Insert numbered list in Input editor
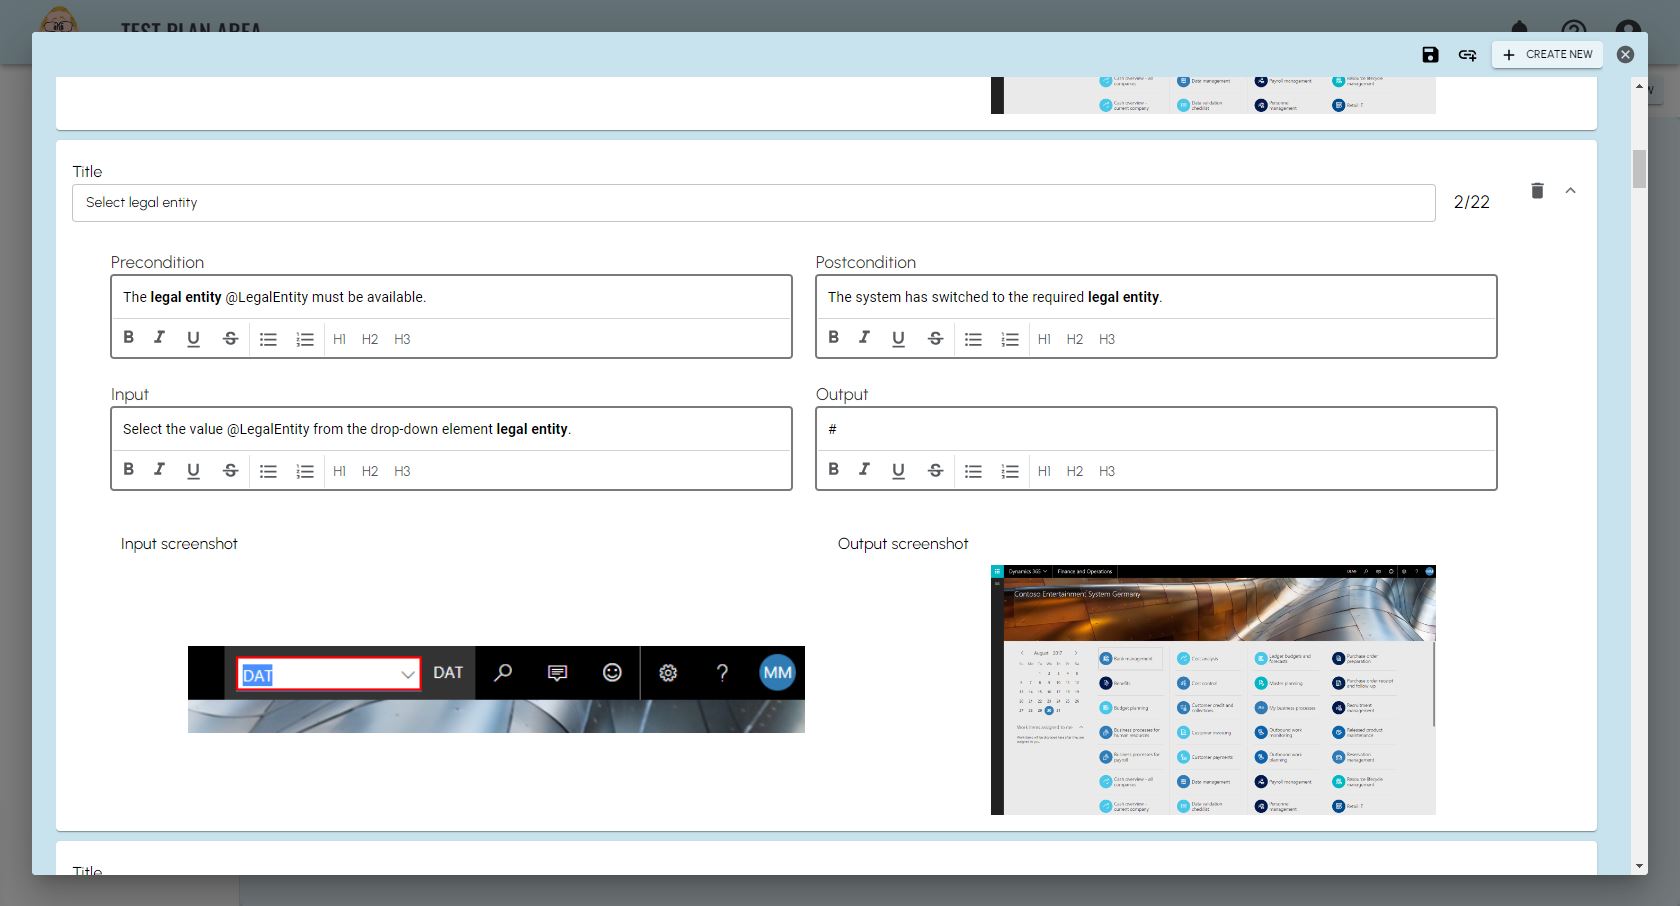Image resolution: width=1680 pixels, height=906 pixels. (305, 471)
